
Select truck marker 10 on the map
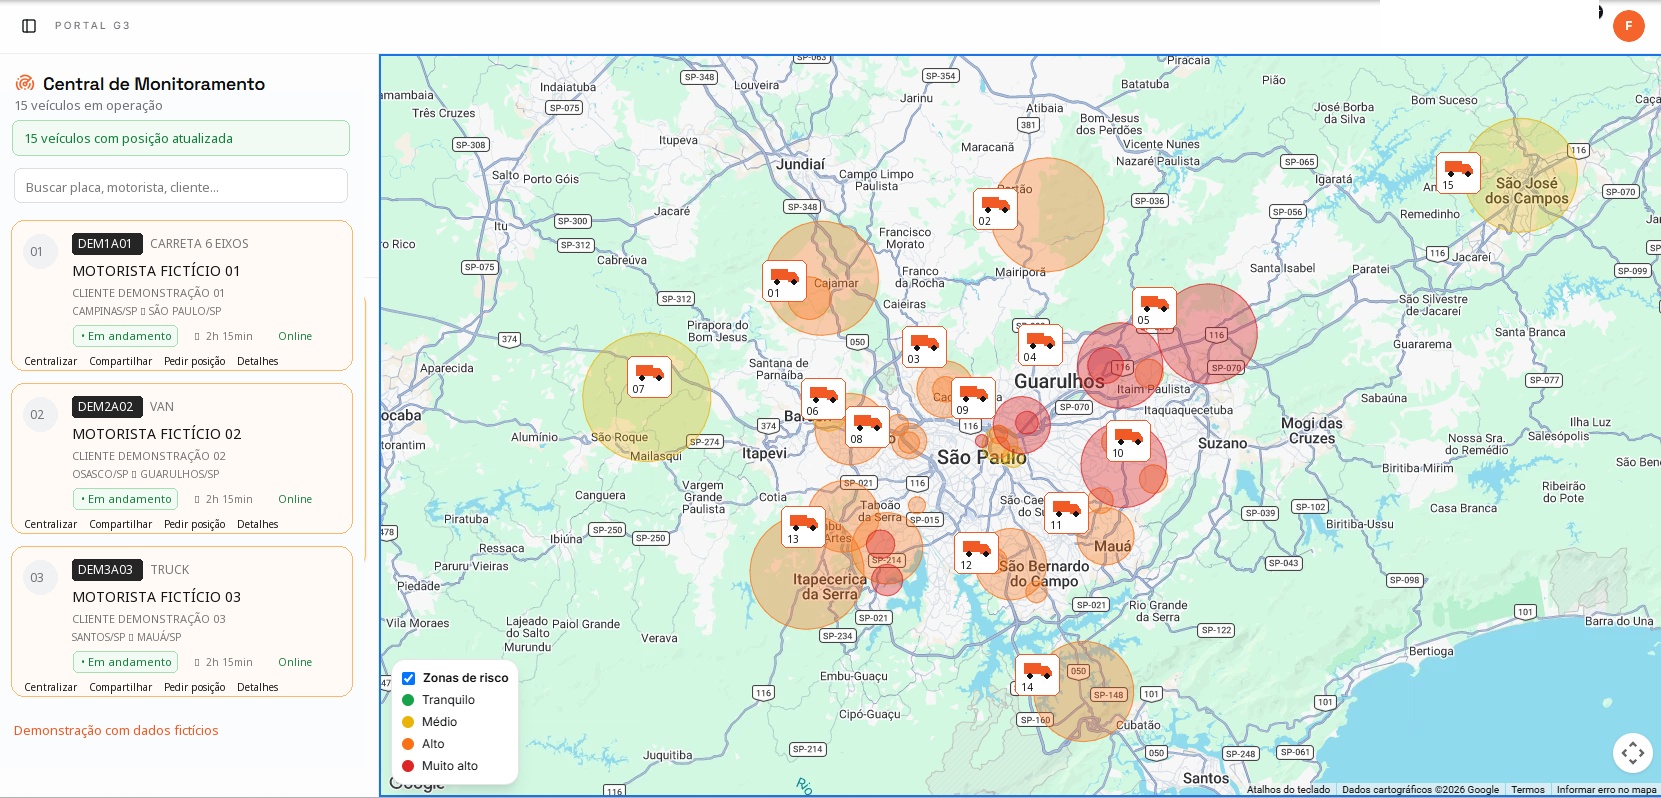pyautogui.click(x=1128, y=441)
